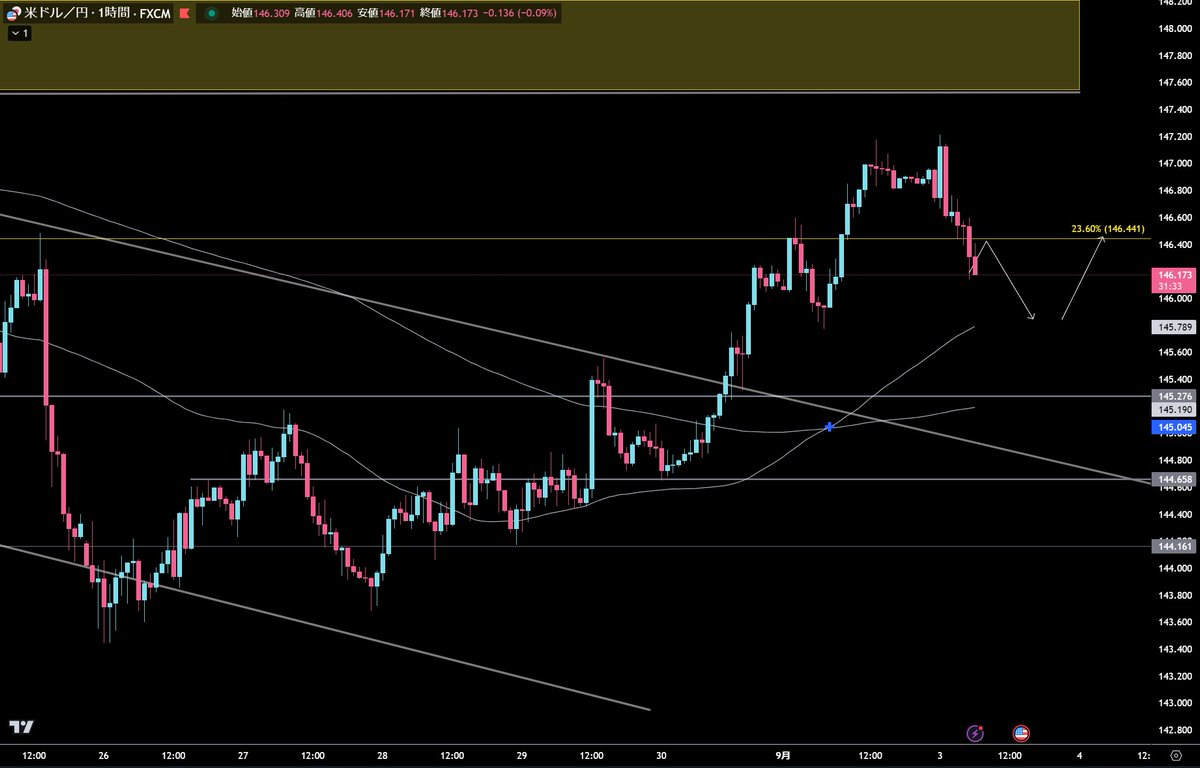Click the US flag economic event icon
Viewport: 1200px width, 768px height.
pos(1021,733)
